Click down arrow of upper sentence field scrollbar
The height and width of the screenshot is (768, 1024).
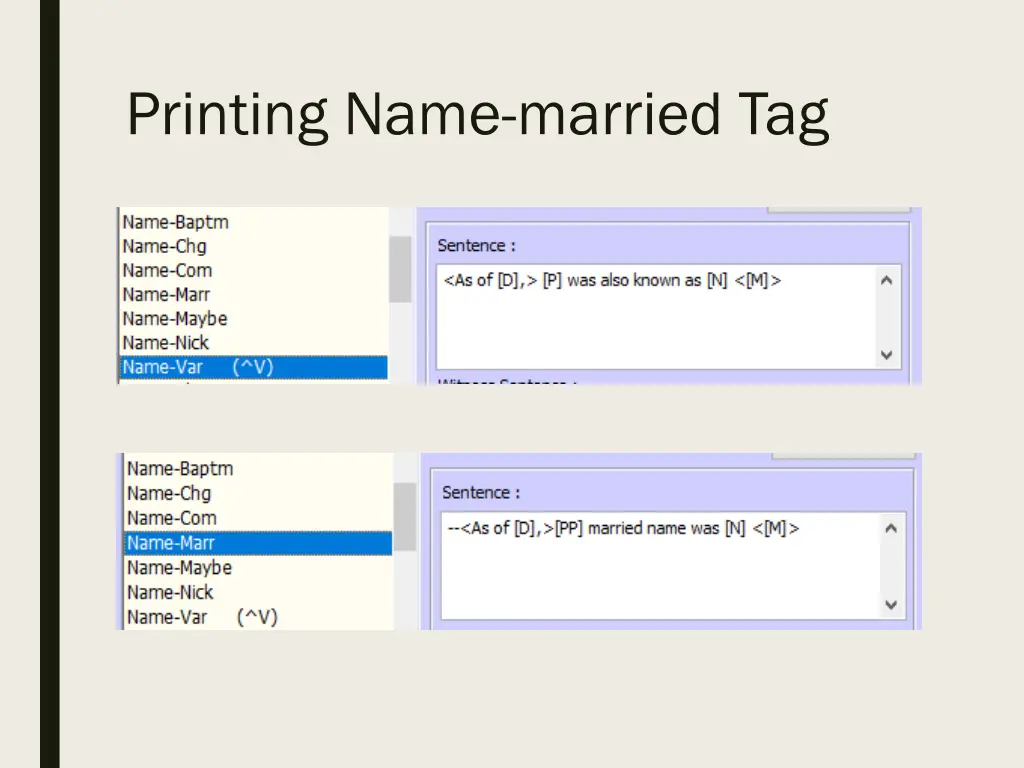887,355
